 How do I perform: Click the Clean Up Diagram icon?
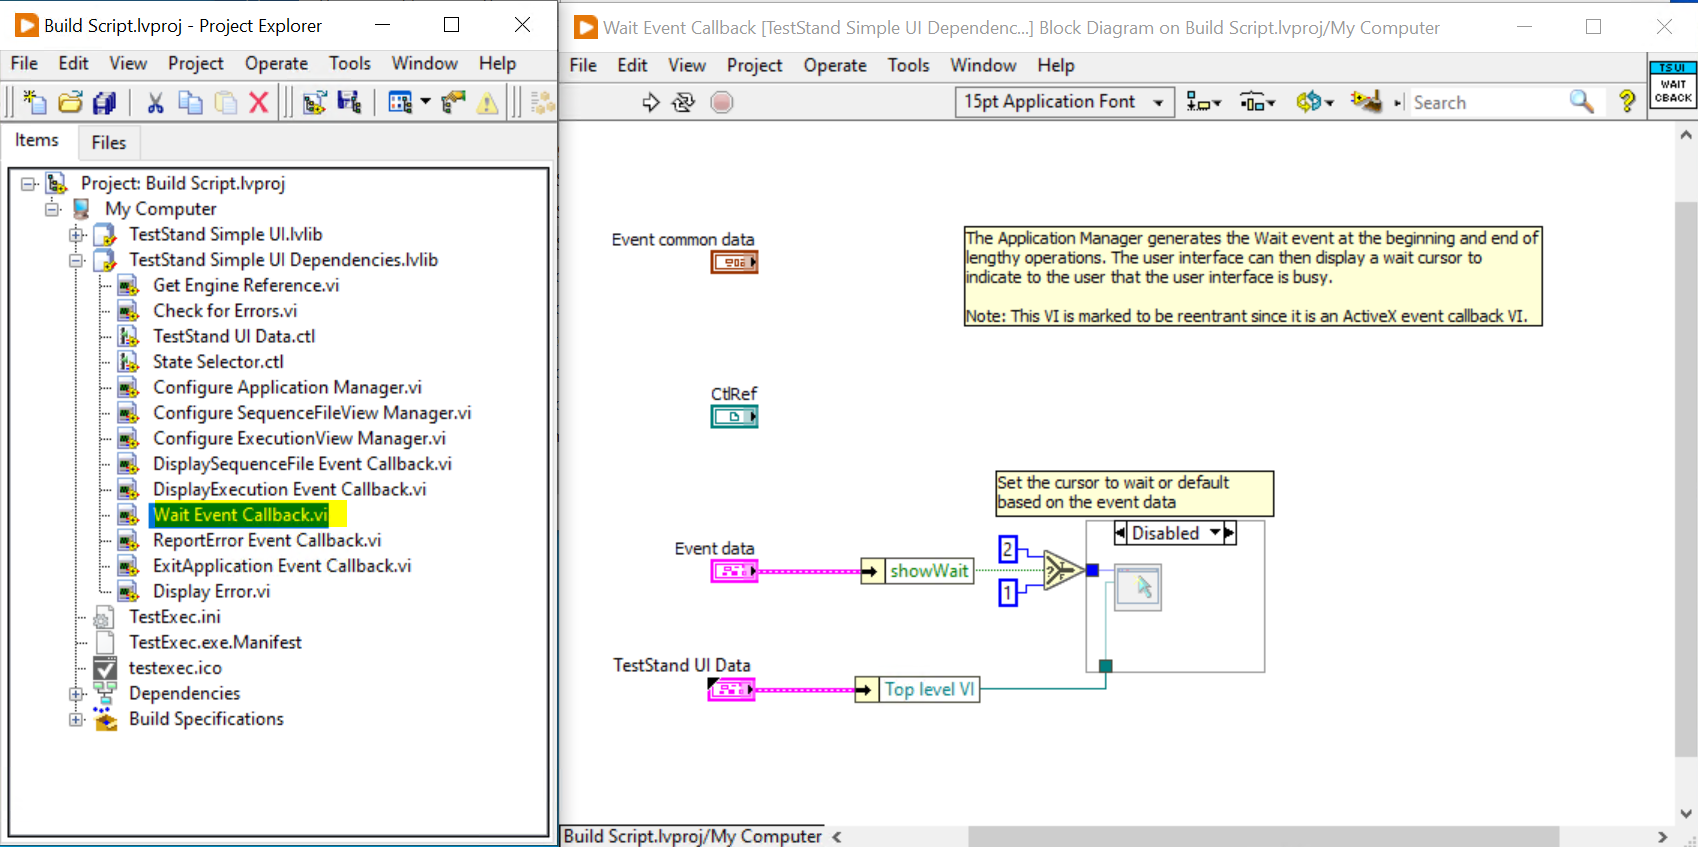coord(1366,101)
